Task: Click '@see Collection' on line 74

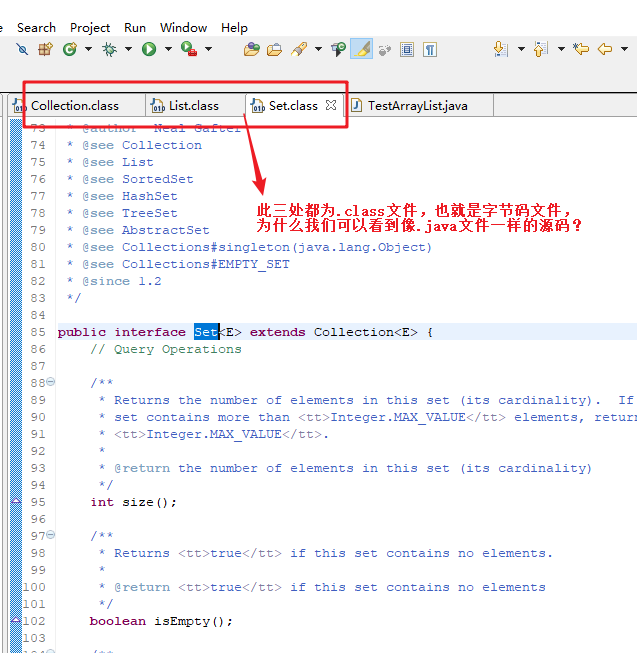Action: click(x=142, y=145)
